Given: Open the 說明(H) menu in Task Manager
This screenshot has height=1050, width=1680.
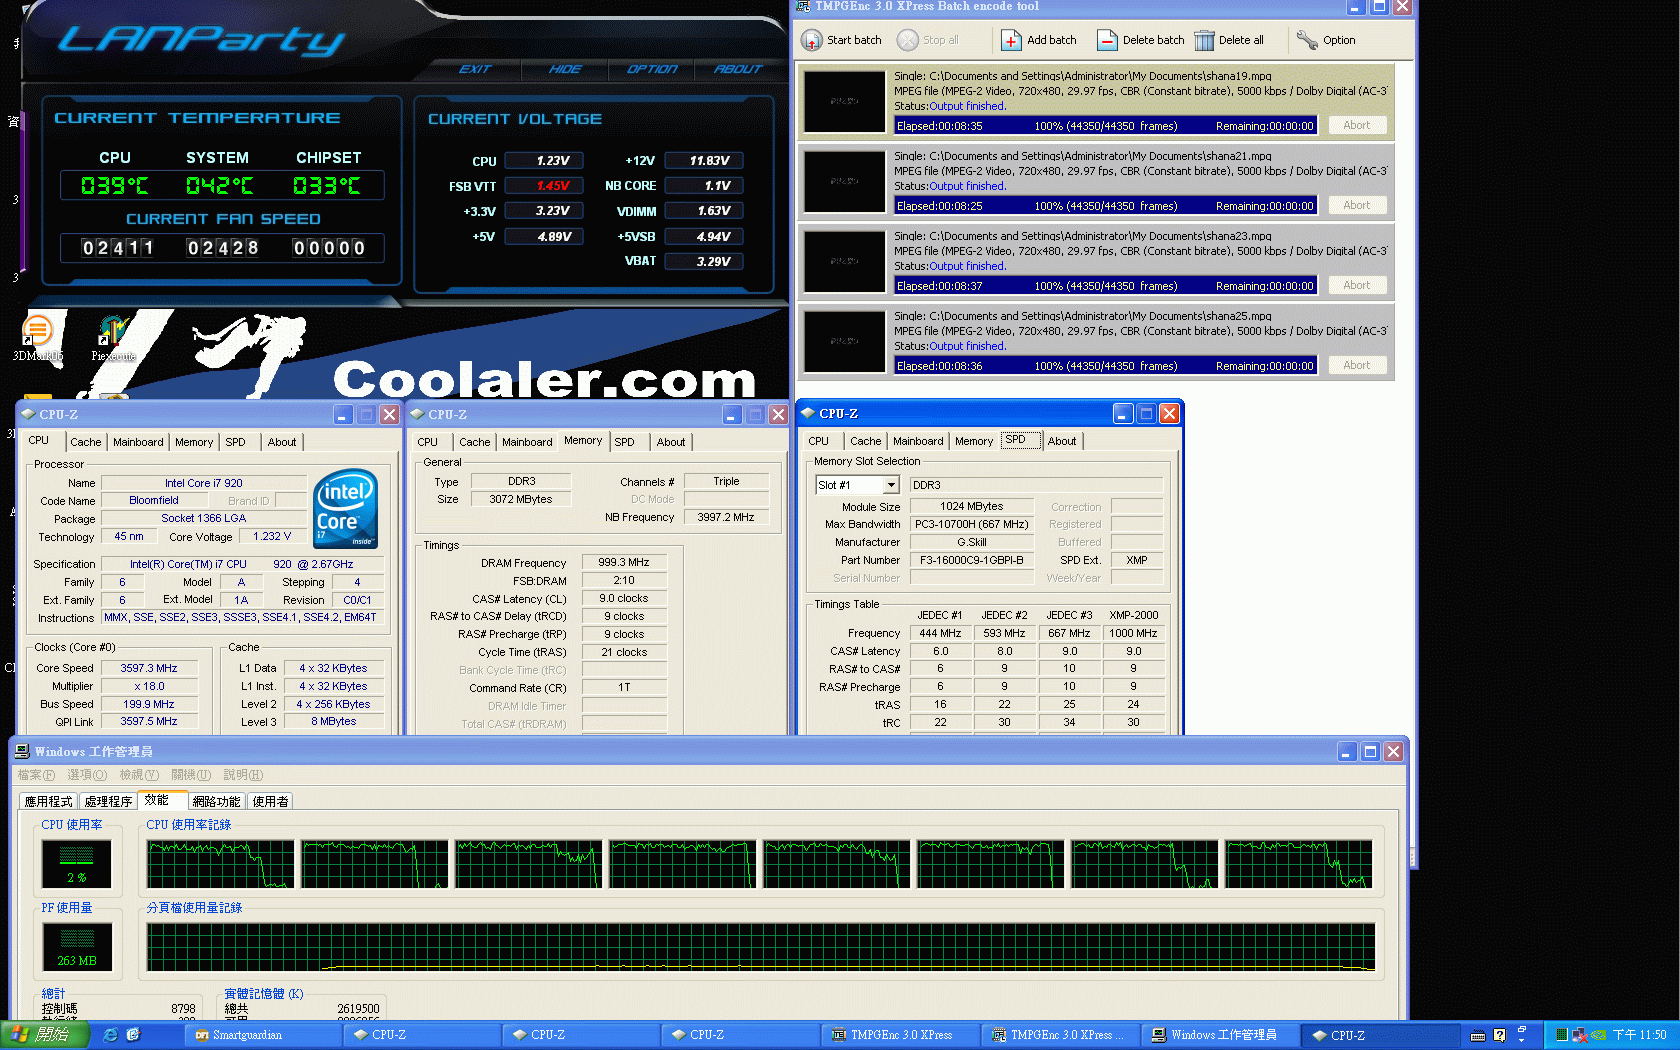Looking at the screenshot, I should coord(243,775).
